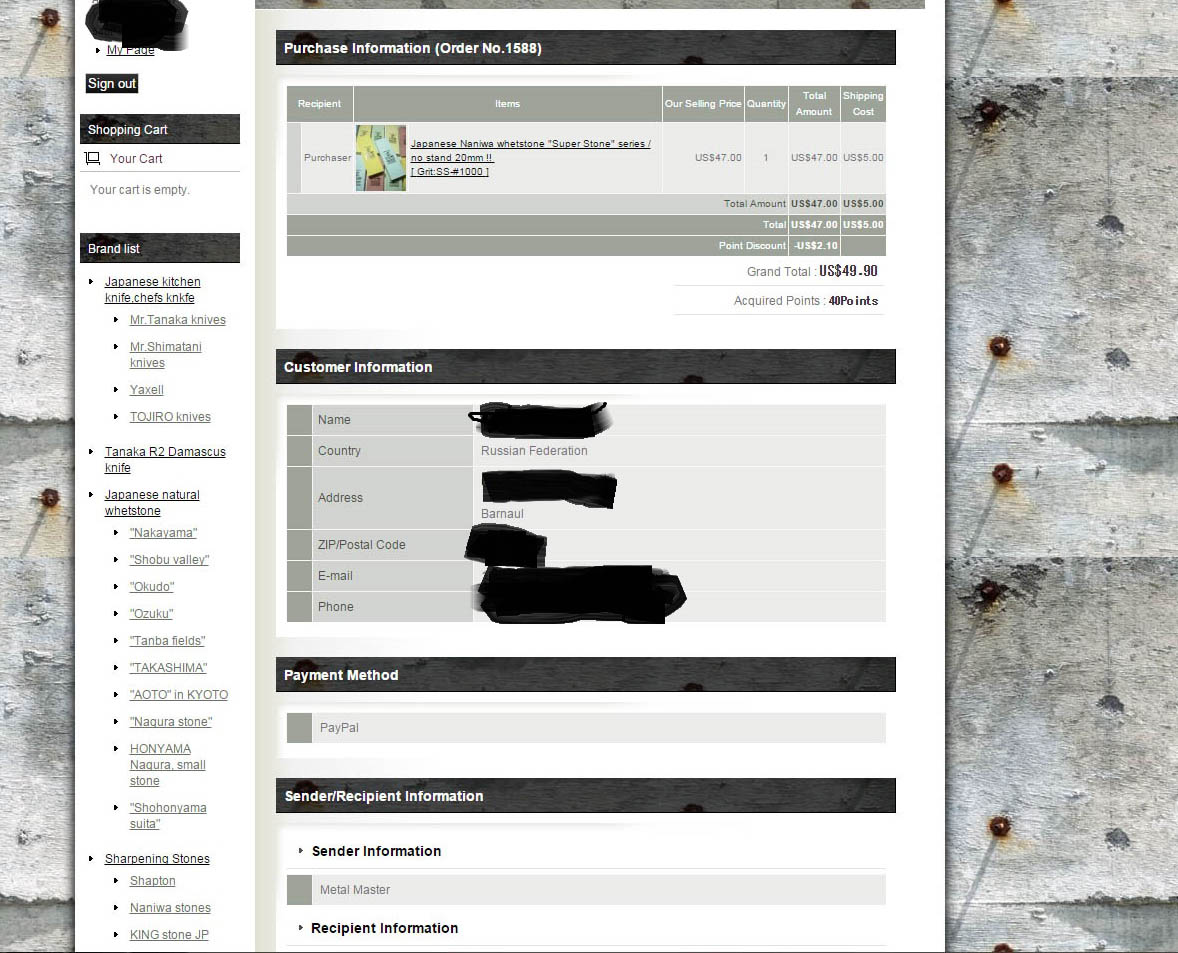
Task: Expand the Recipient Information arrow
Action: click(301, 928)
